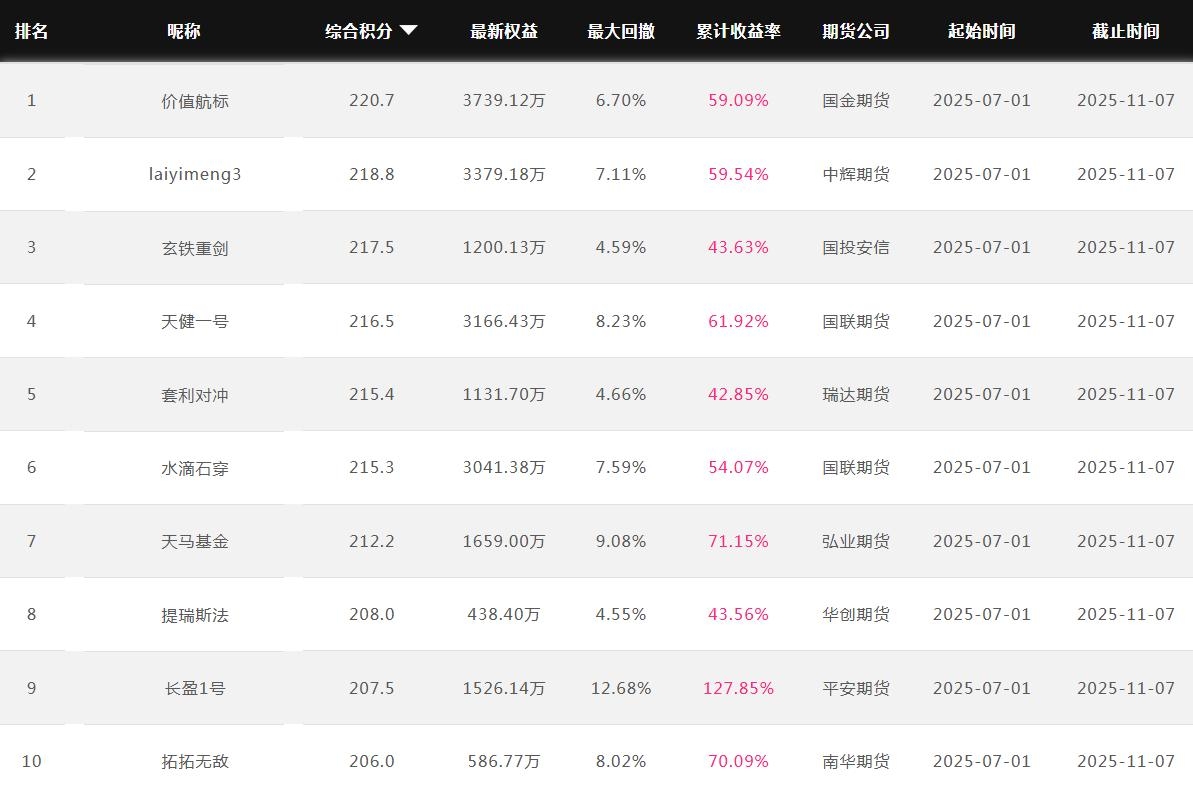View trader 水滴石穿
This screenshot has height=793, width=1193.
(x=195, y=468)
